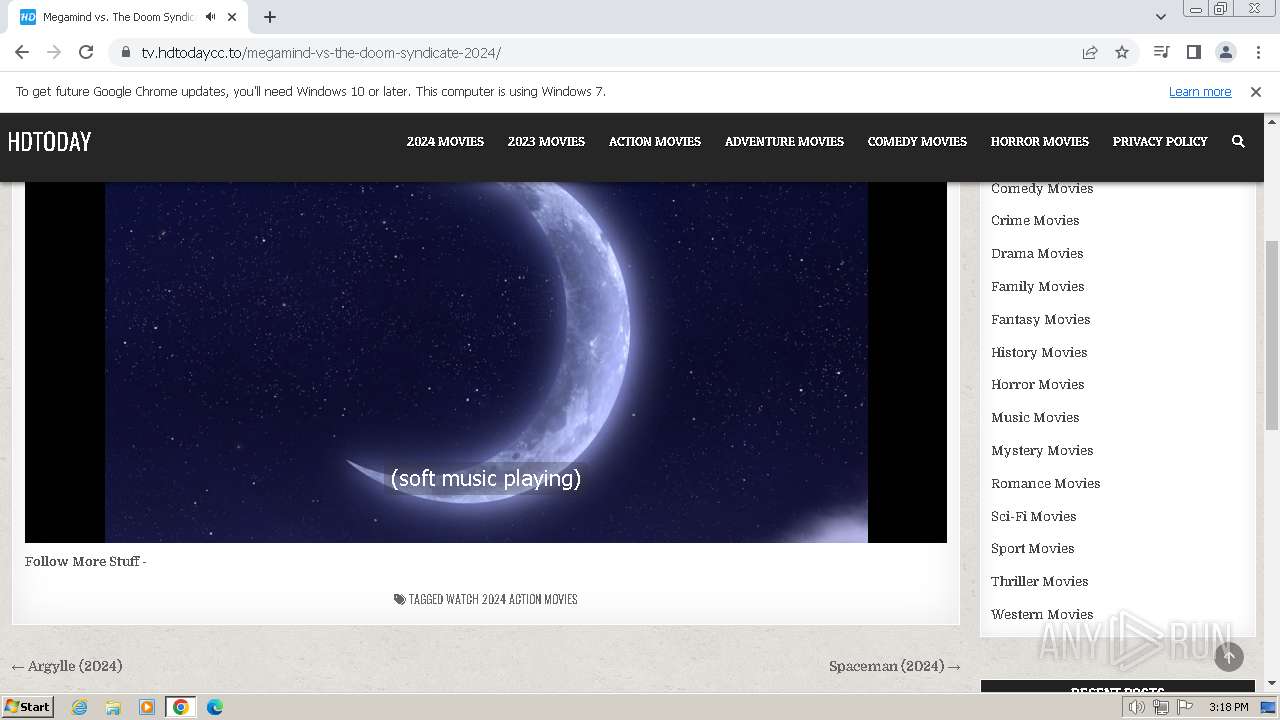Viewport: 1280px width, 720px height.
Task: Open Microsoft Edge from the taskbar
Action: pos(214,707)
